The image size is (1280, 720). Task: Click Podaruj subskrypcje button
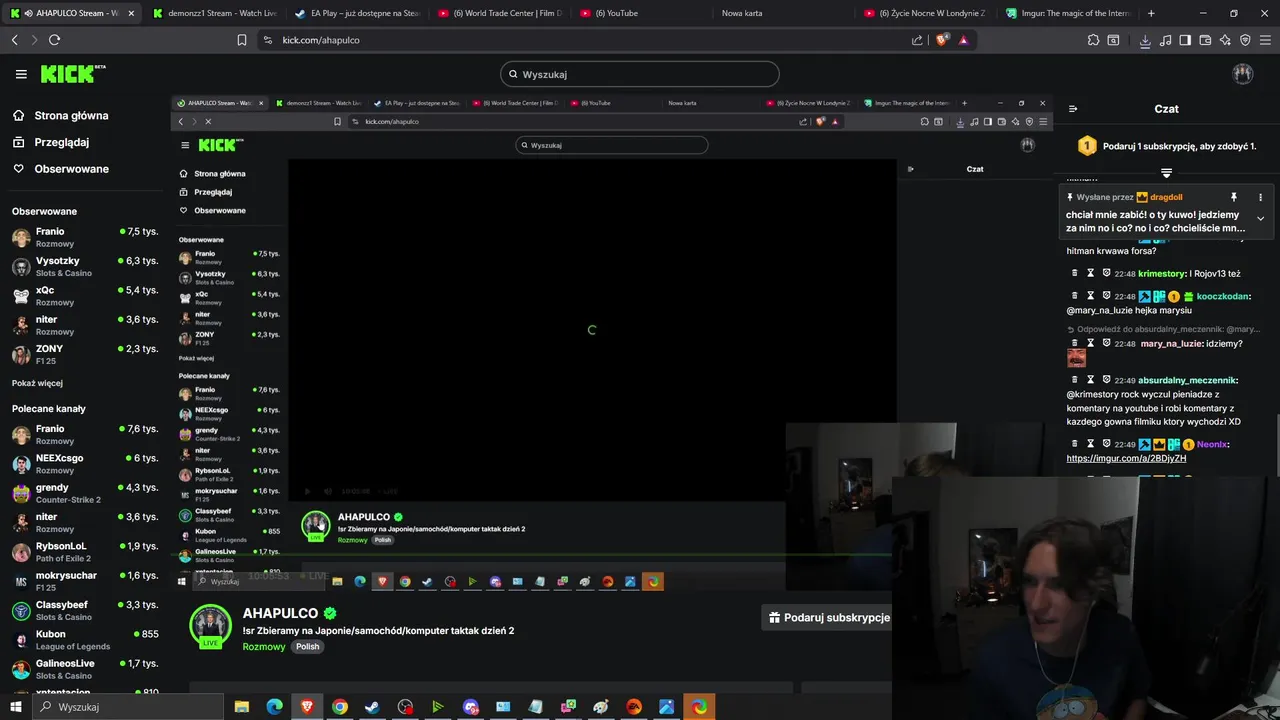tap(828, 617)
